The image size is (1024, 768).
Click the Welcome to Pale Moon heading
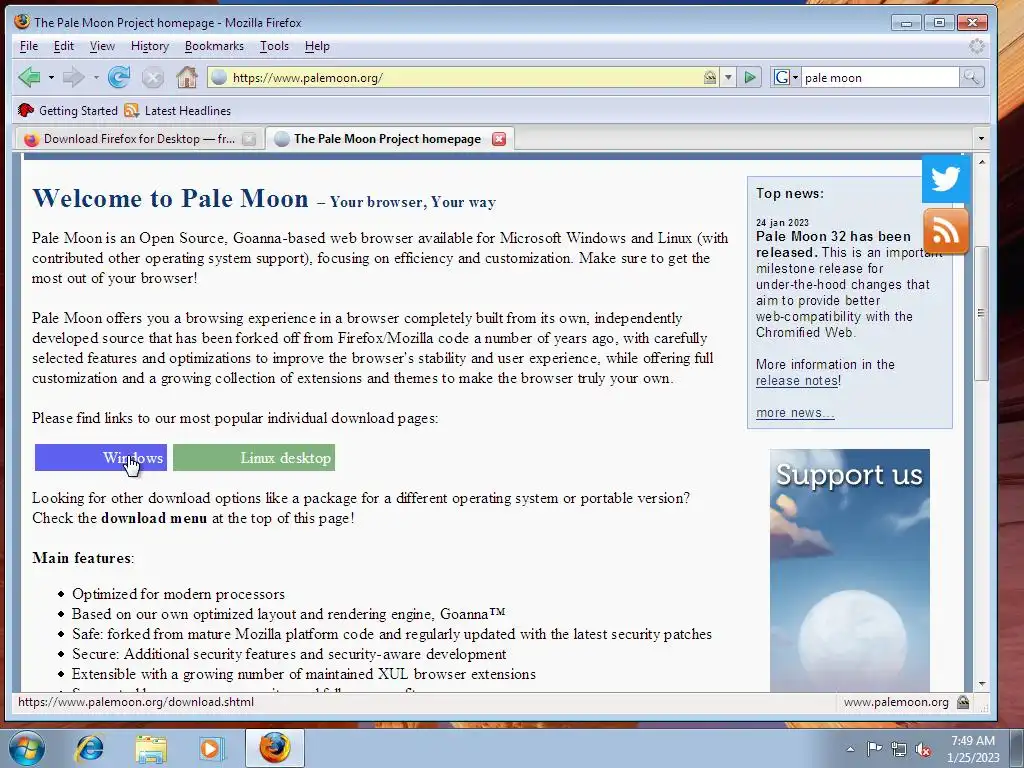point(170,199)
